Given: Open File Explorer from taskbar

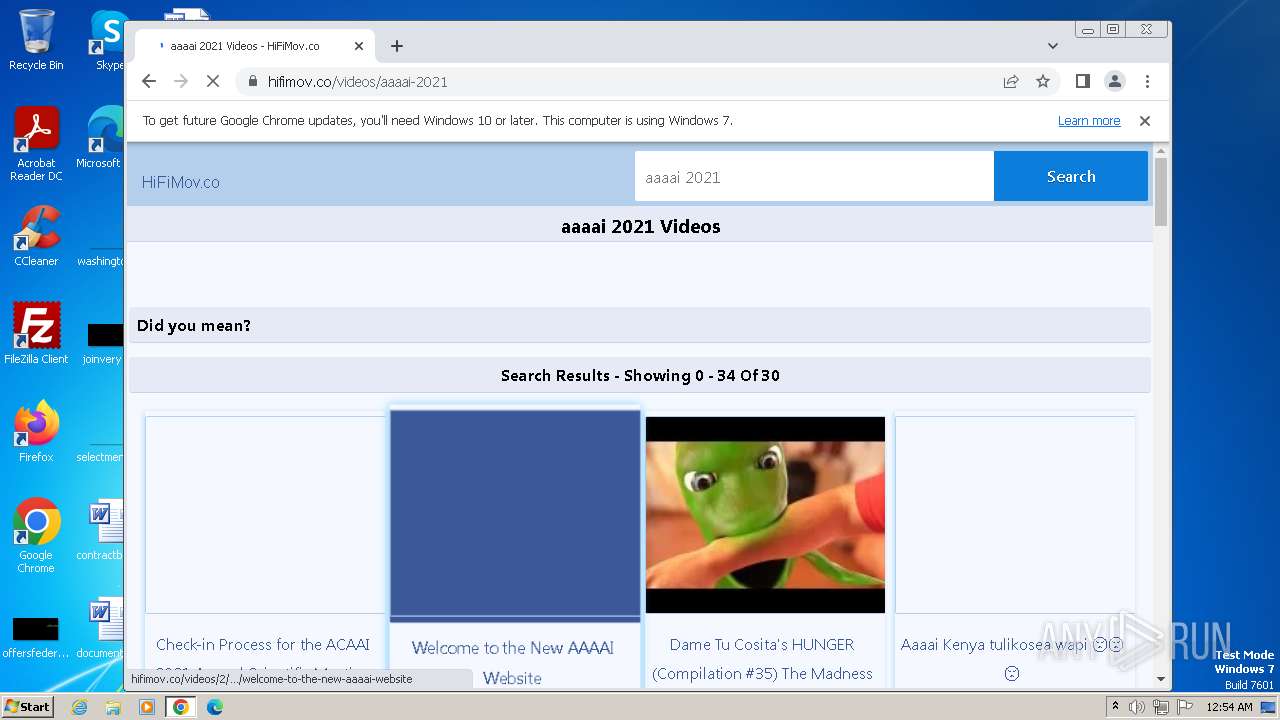Looking at the screenshot, I should point(113,707).
